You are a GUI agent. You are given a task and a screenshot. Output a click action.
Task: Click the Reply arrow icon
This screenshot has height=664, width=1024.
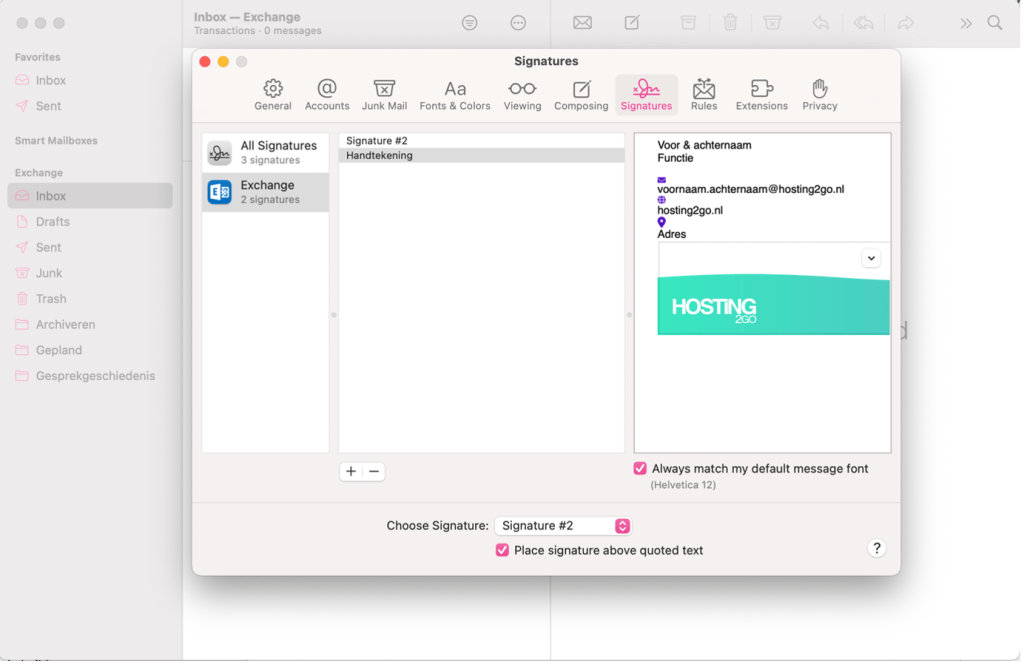pyautogui.click(x=820, y=24)
